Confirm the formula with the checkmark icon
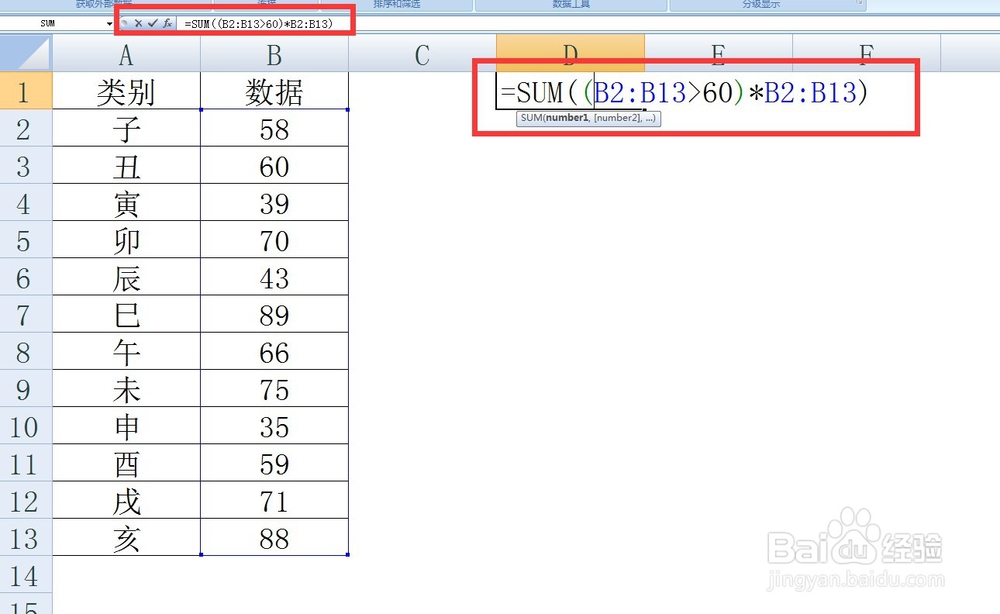 pos(152,23)
